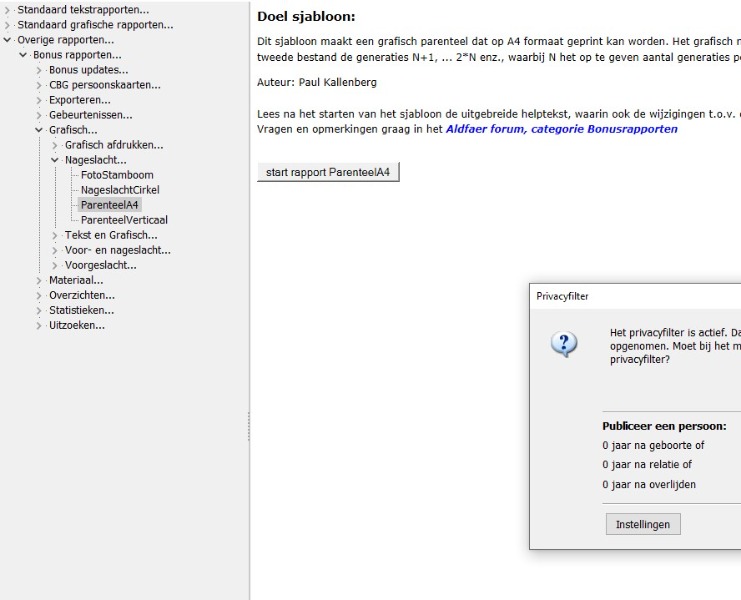Image resolution: width=741 pixels, height=600 pixels.
Task: Click the vertical splitter between panels
Action: 249,425
